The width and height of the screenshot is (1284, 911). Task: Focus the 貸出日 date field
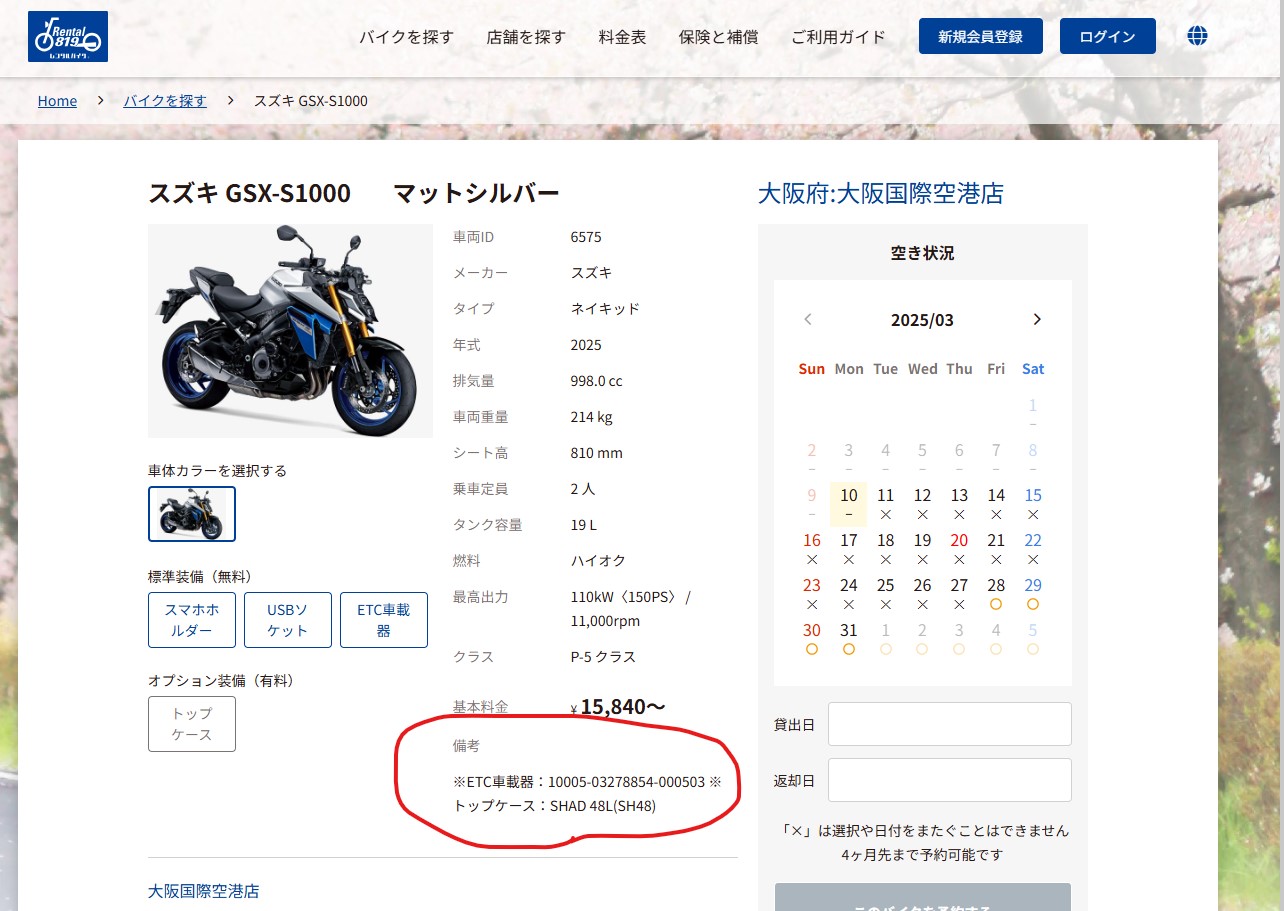tap(949, 724)
